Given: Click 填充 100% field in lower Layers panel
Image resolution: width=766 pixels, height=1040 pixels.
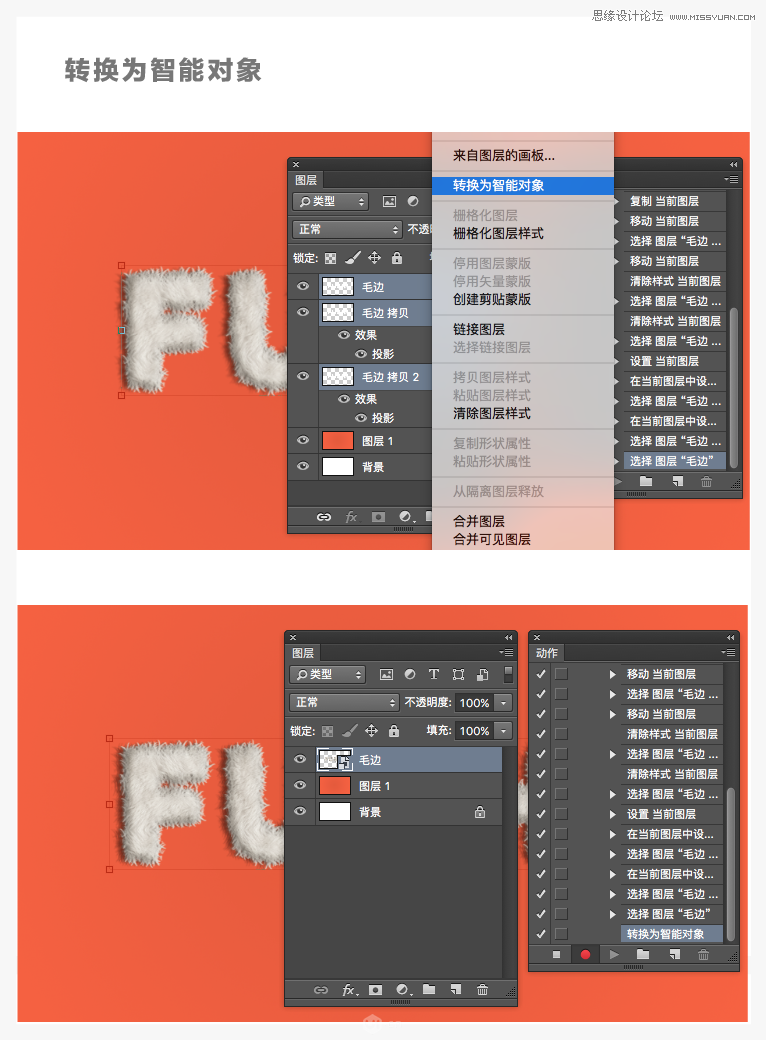Looking at the screenshot, I should [x=474, y=731].
